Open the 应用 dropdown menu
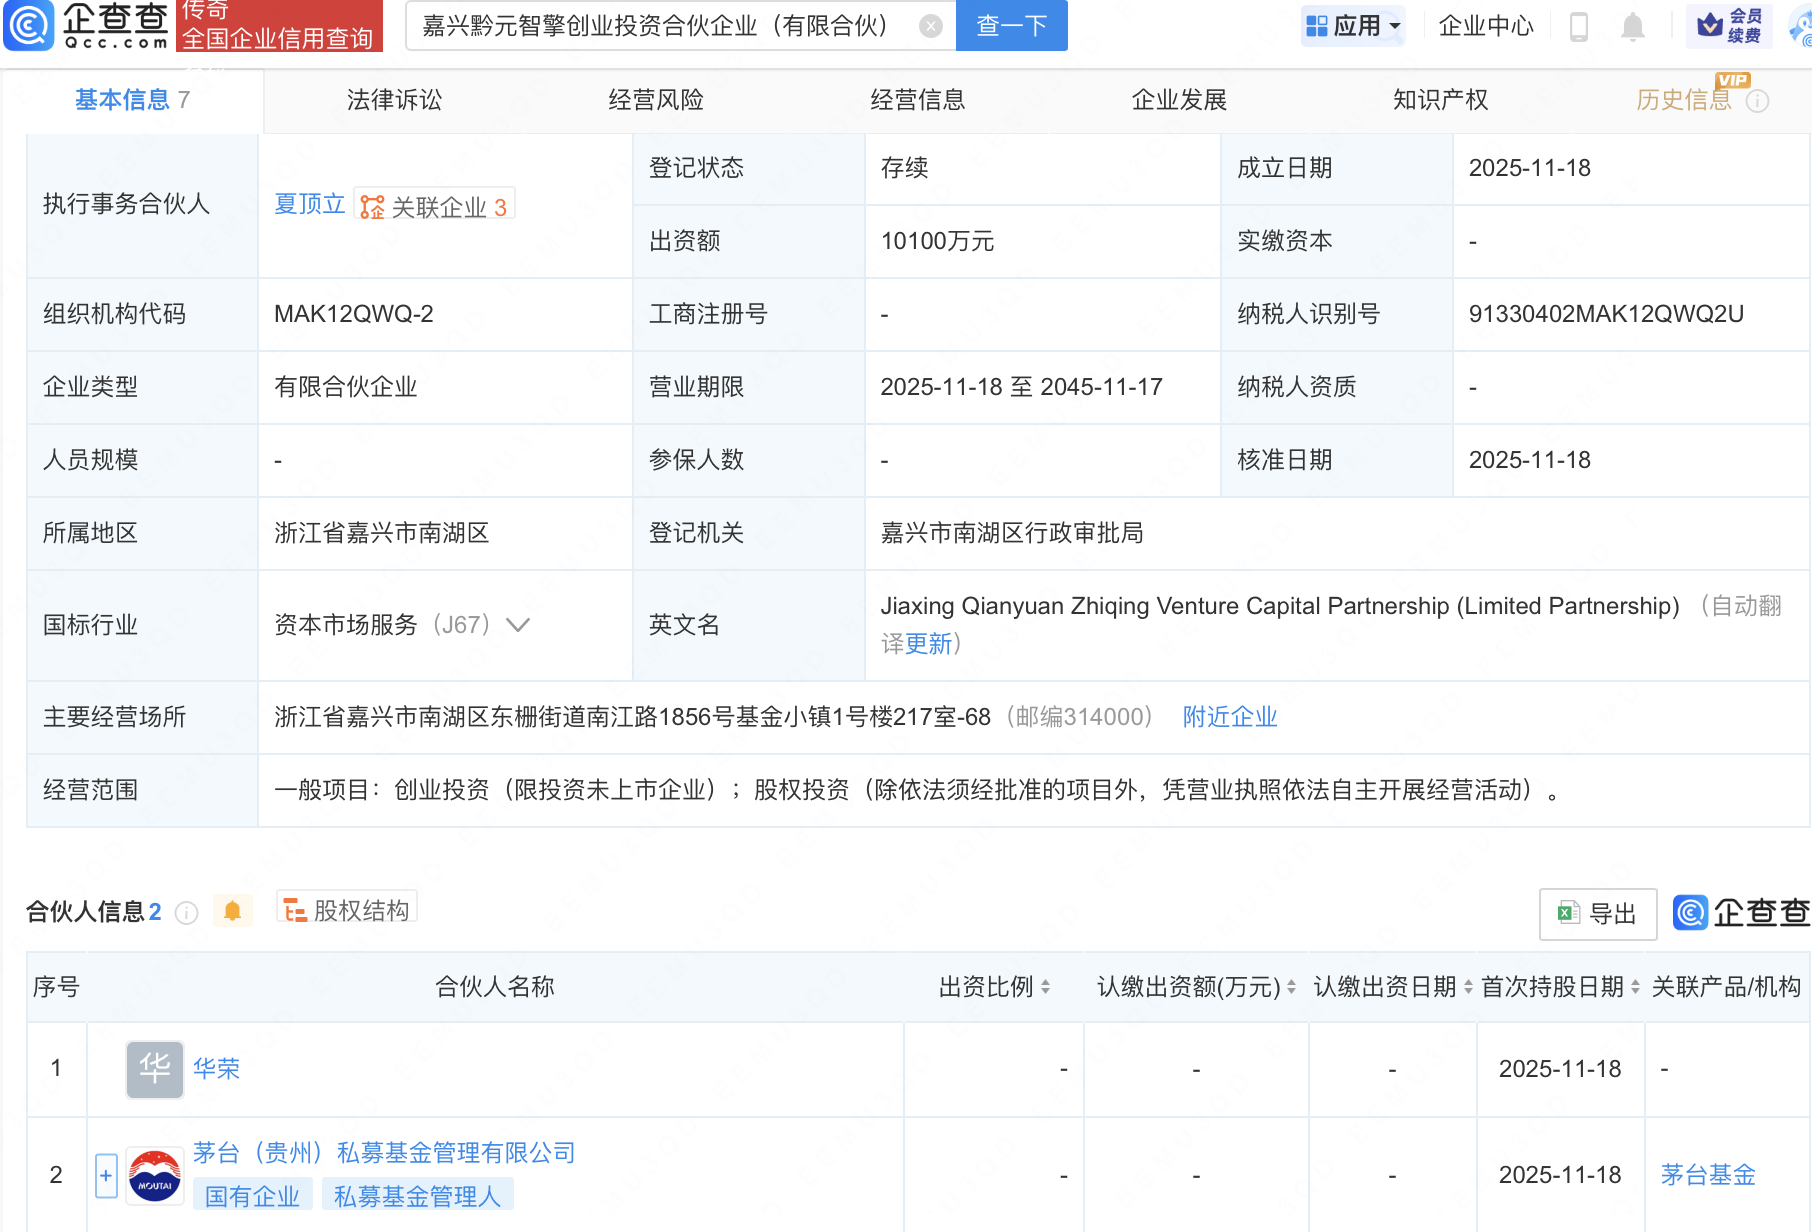The width and height of the screenshot is (1812, 1232). click(1353, 26)
